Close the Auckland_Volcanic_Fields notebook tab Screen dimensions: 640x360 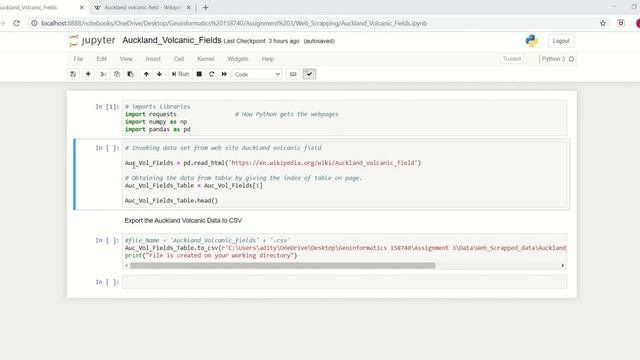82,7
